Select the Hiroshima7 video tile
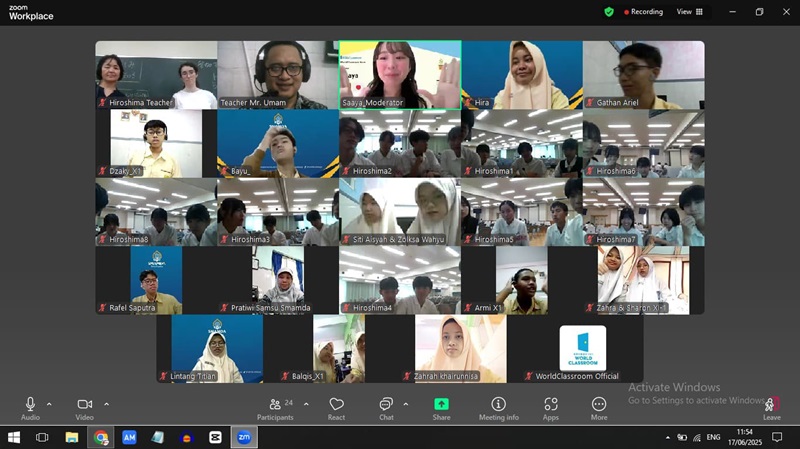The width and height of the screenshot is (800, 449). click(644, 212)
